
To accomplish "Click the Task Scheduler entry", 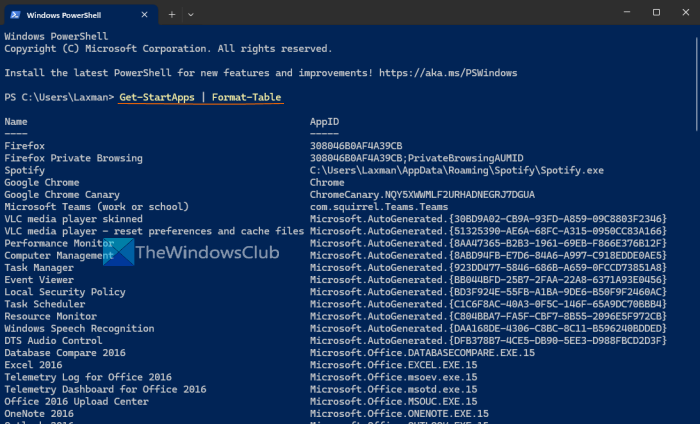I will 47,303.
